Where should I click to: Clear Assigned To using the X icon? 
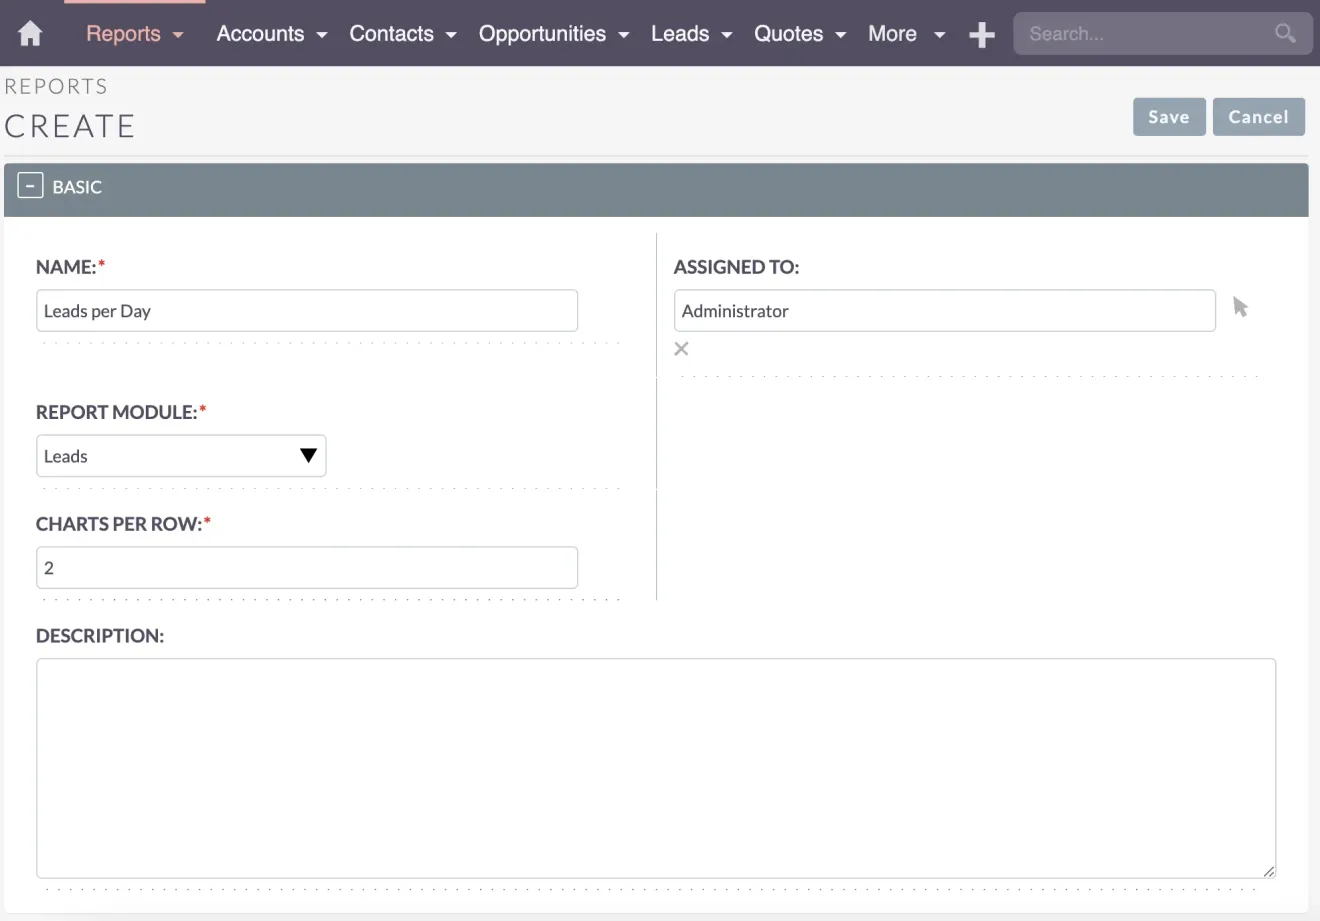(681, 348)
